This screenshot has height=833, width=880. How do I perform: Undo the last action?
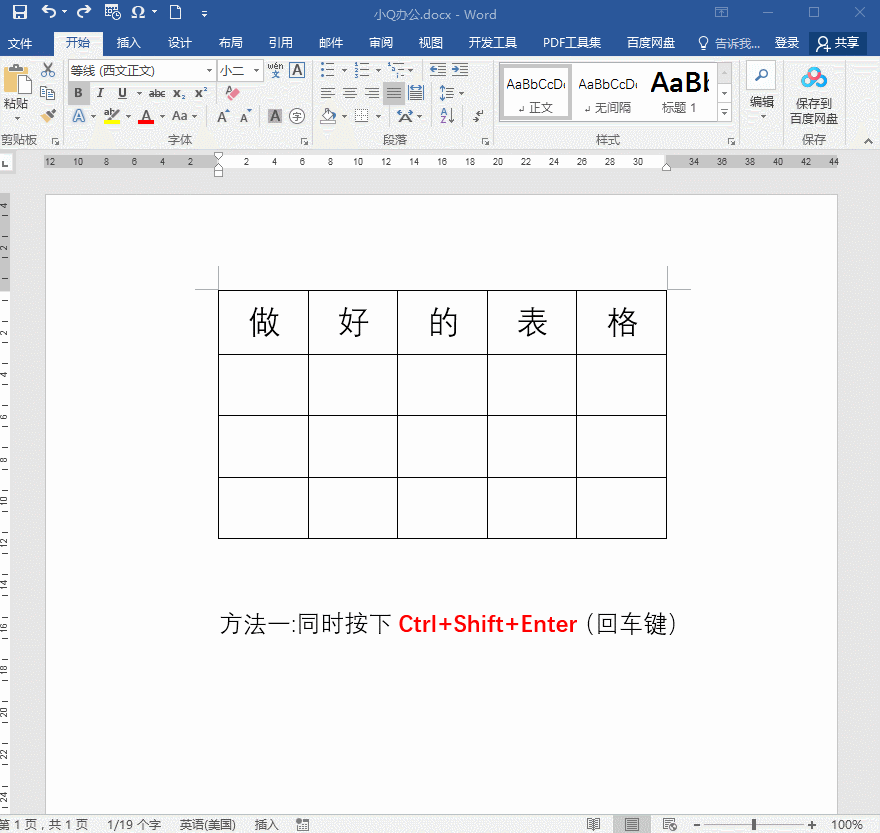point(49,12)
